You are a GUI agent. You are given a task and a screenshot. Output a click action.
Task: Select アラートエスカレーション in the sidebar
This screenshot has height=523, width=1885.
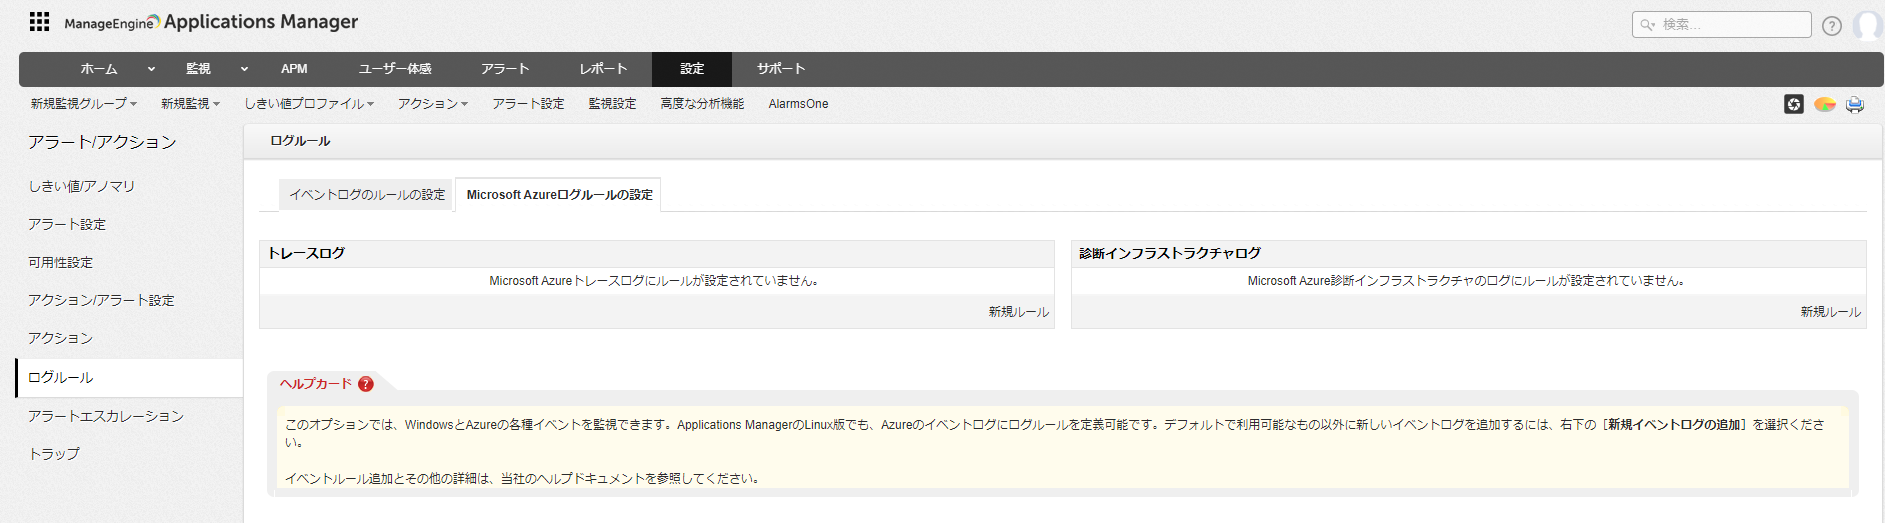point(106,416)
